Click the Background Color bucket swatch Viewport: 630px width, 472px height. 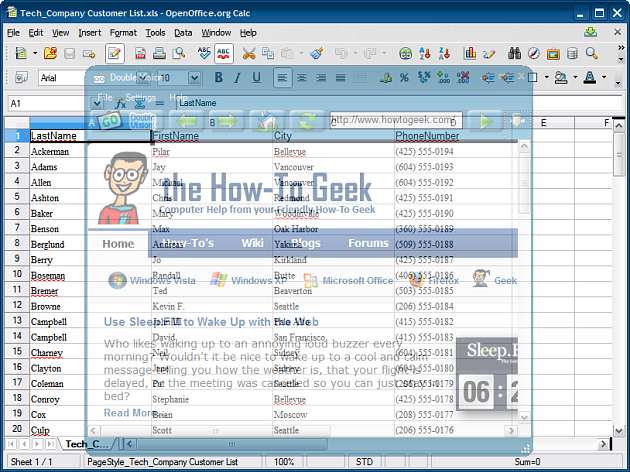pos(560,78)
